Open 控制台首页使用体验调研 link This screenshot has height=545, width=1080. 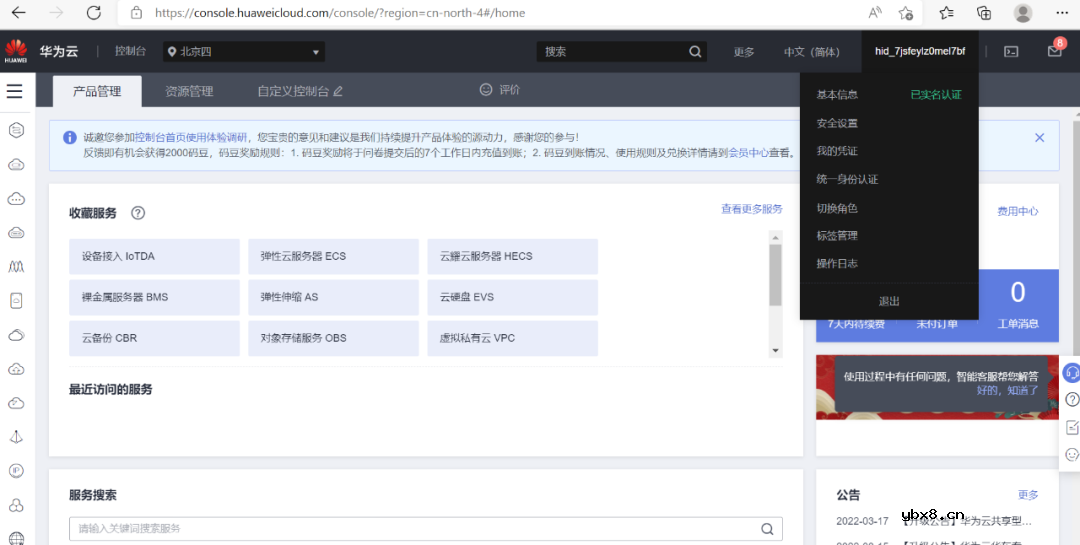coord(191,138)
